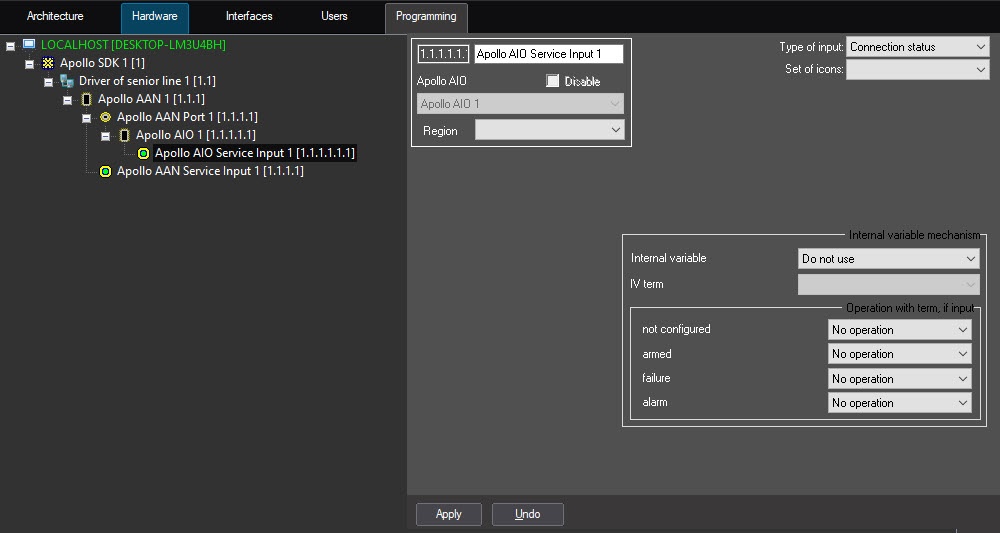Click the Apollo AIO Service Input 1 name field
1000x533 pixels.
[x=548, y=54]
